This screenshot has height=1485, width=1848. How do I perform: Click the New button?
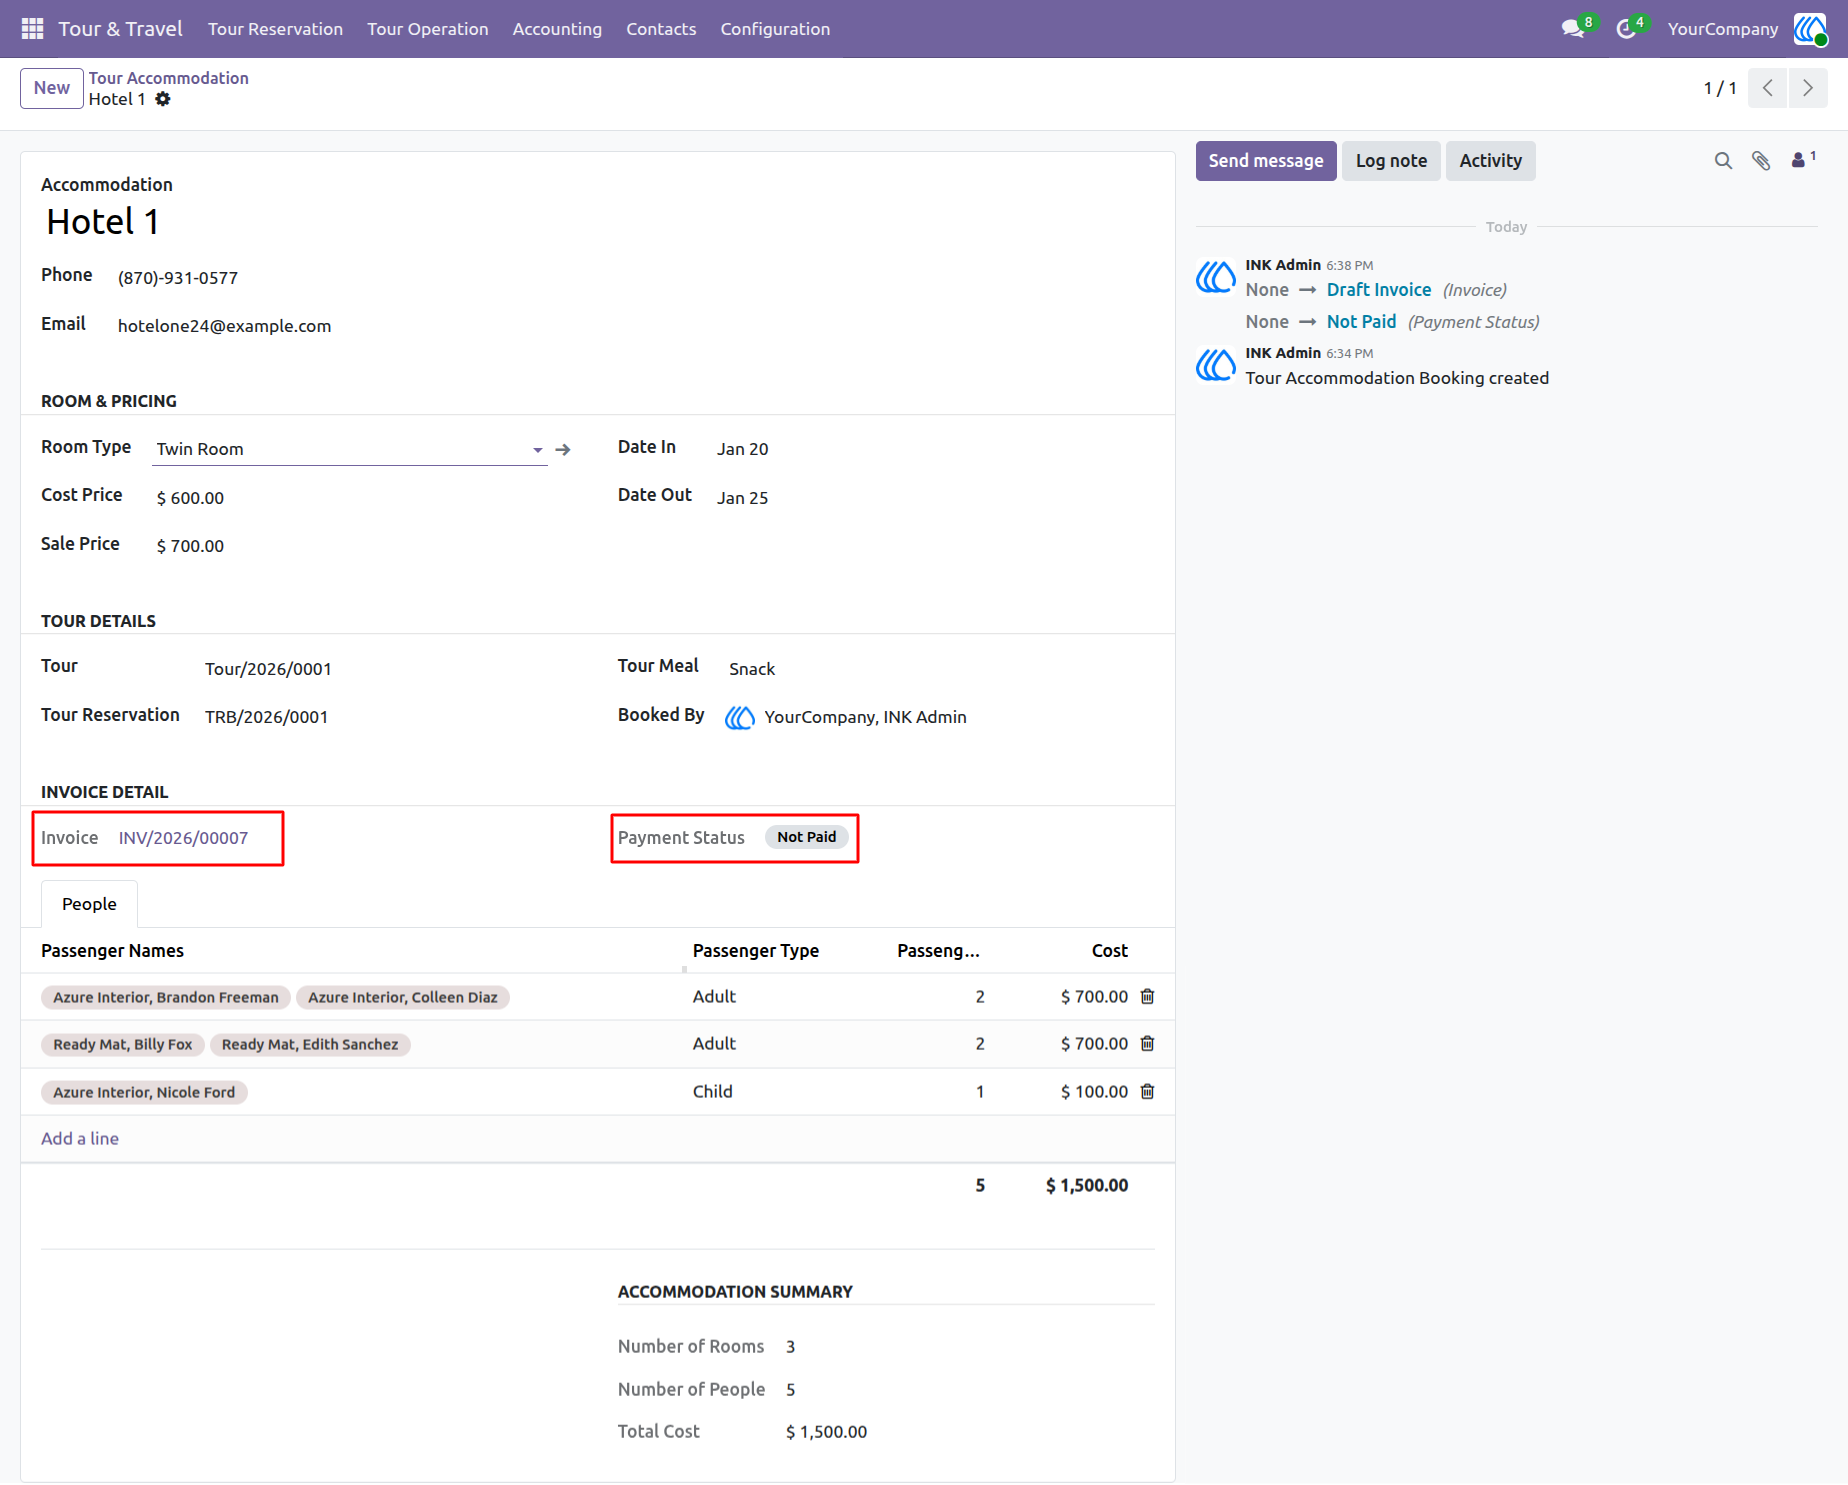click(x=52, y=88)
